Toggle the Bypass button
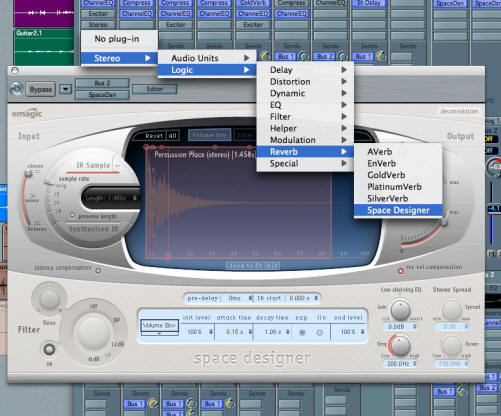This screenshot has width=501, height=416. [41, 89]
